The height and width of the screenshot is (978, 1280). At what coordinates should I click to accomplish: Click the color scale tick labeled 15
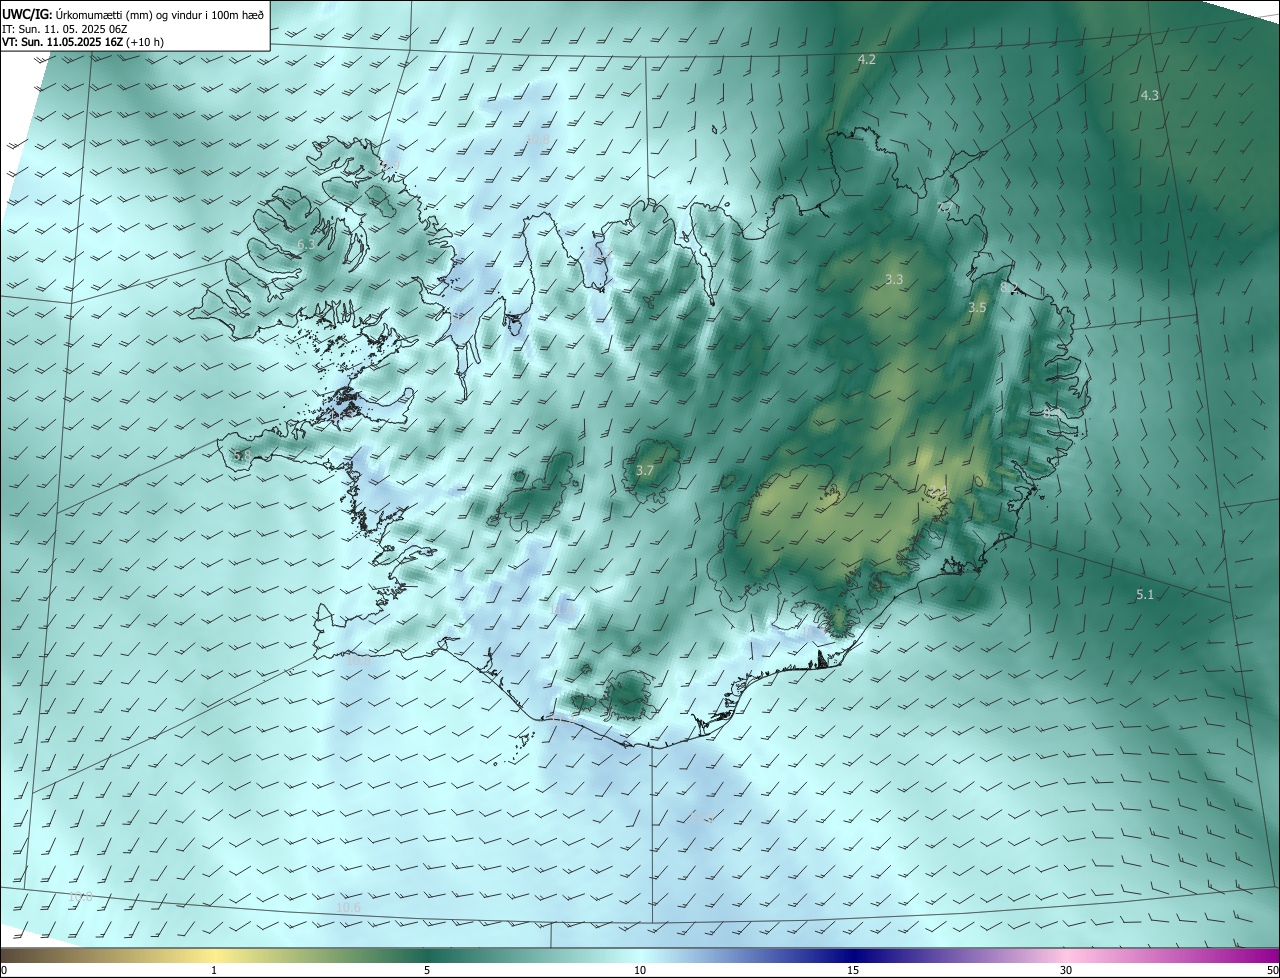853,970
